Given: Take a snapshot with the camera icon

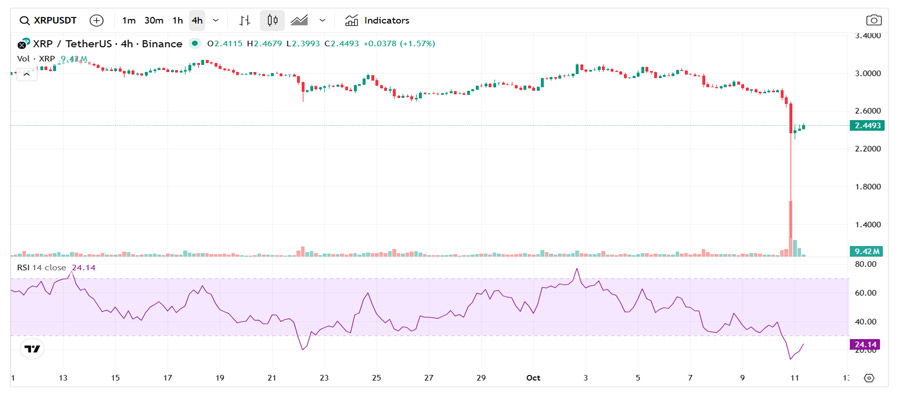Looking at the screenshot, I should tap(873, 20).
